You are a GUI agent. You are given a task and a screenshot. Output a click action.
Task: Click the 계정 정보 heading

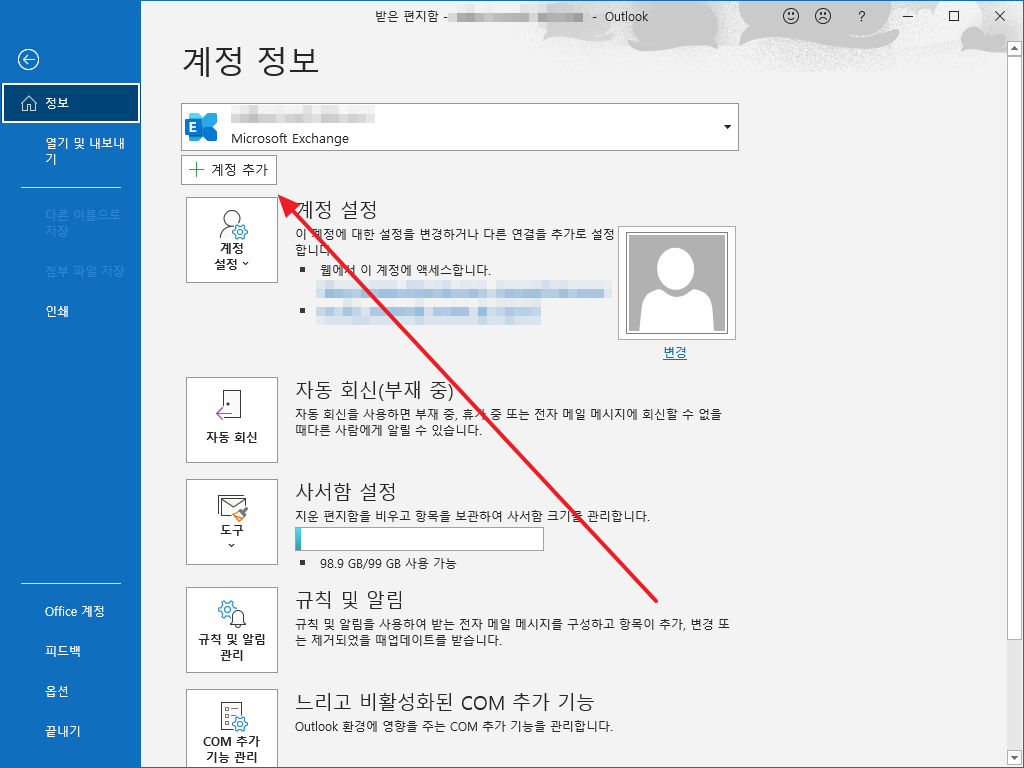click(x=251, y=61)
